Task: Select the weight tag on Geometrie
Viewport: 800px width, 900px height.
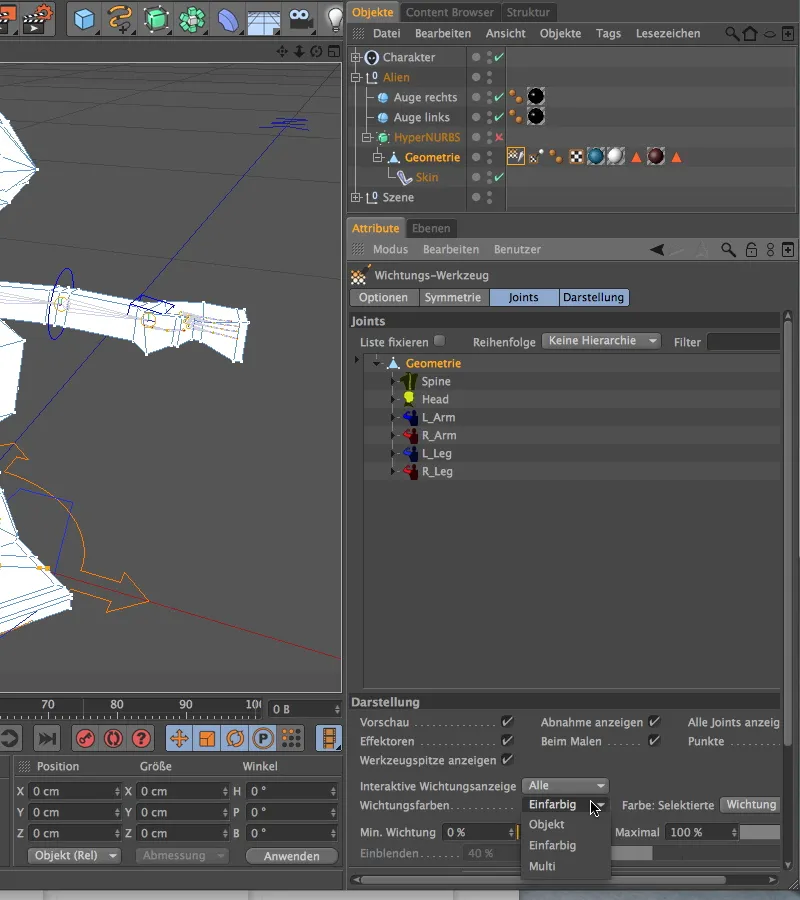Action: pos(515,156)
